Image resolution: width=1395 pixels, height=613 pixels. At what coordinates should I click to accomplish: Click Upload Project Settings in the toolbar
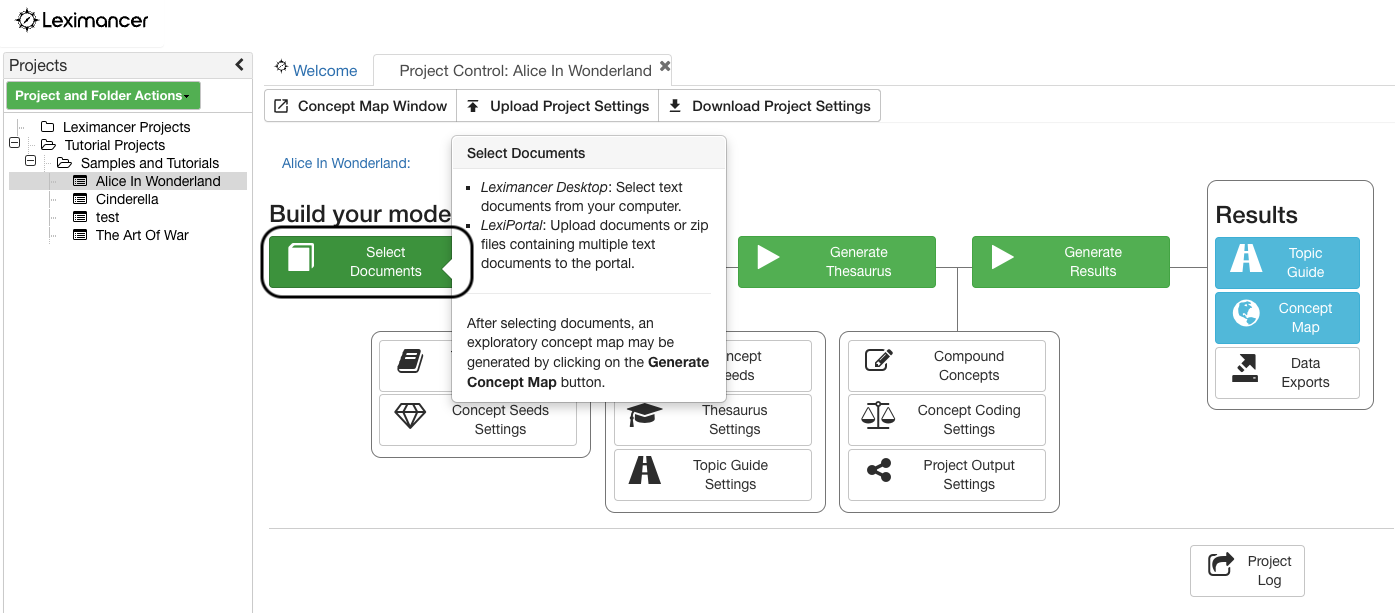click(557, 105)
